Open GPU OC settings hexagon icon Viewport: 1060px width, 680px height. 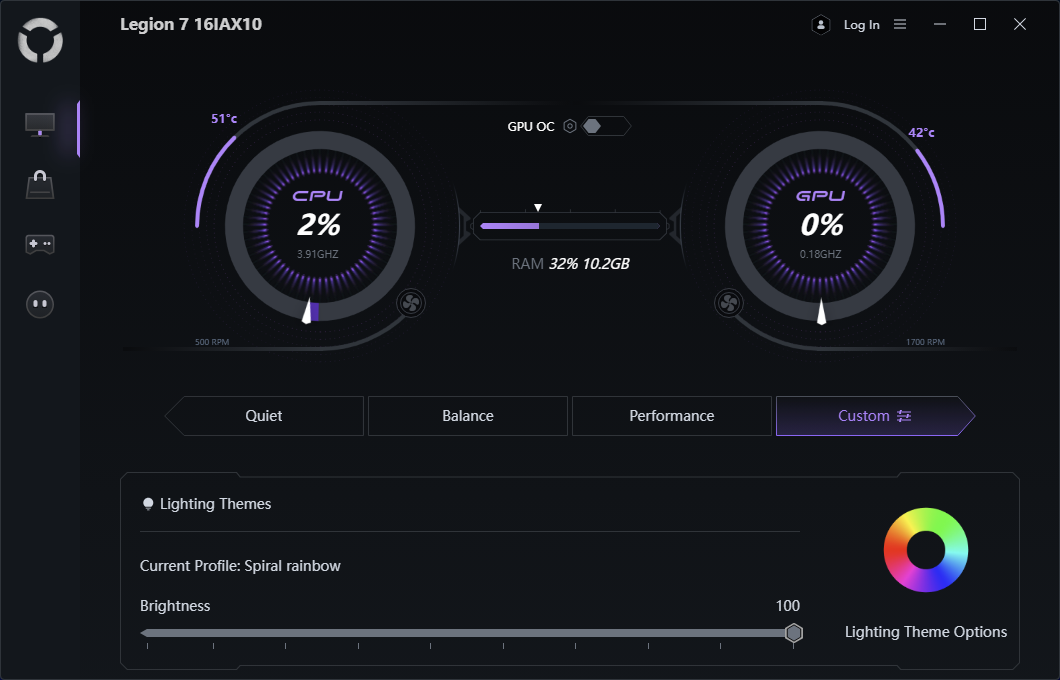570,126
